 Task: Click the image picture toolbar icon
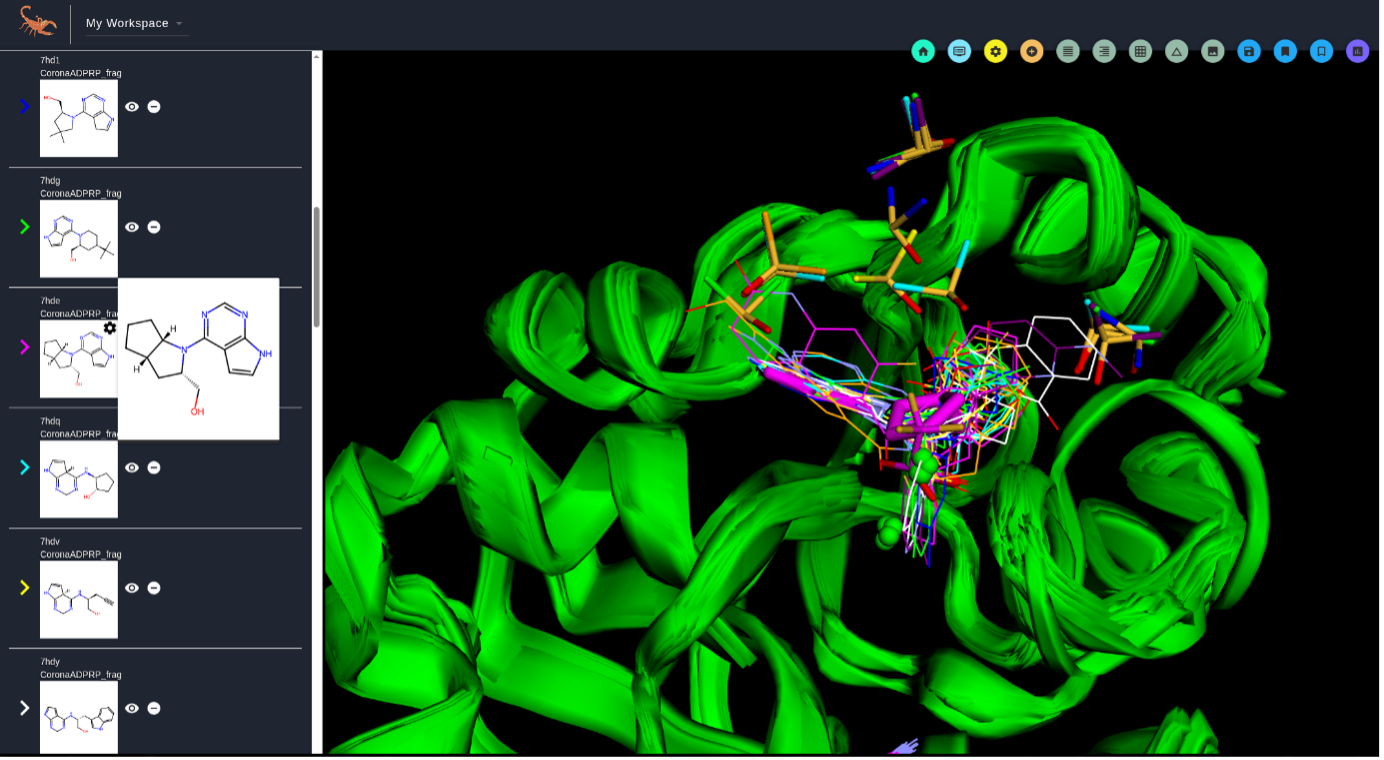1213,51
